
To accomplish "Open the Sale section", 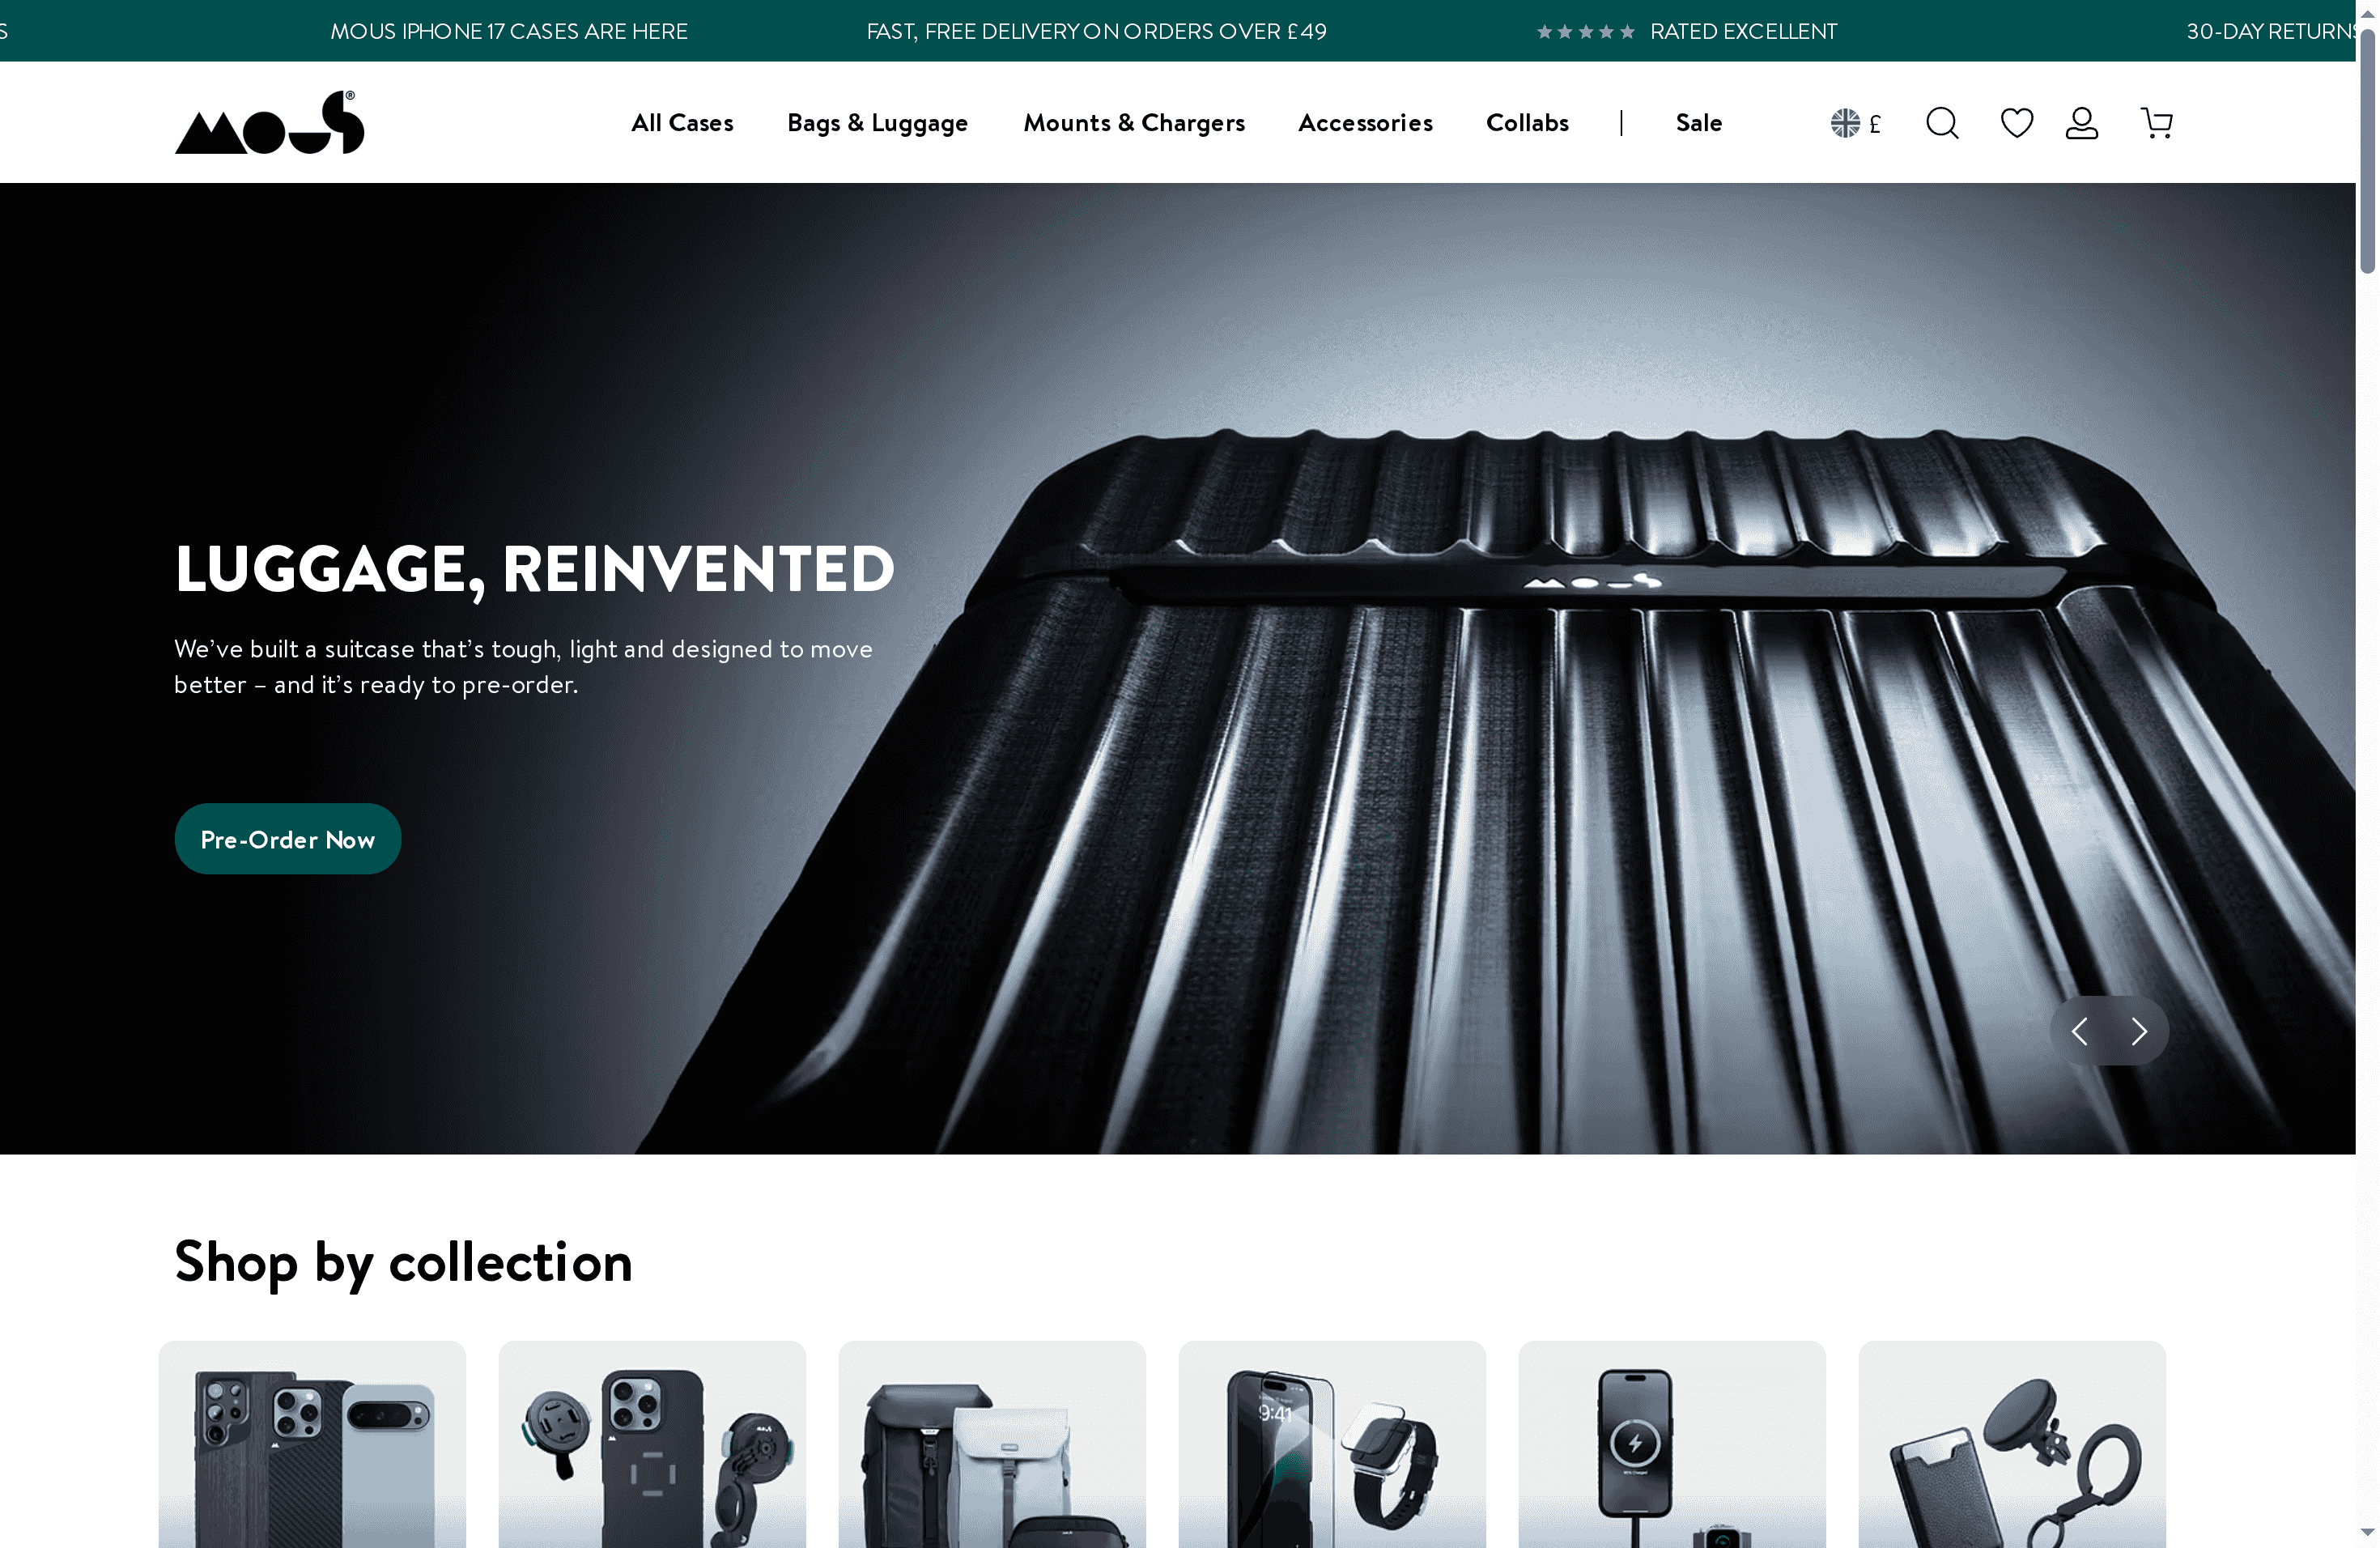I will pyautogui.click(x=1698, y=122).
